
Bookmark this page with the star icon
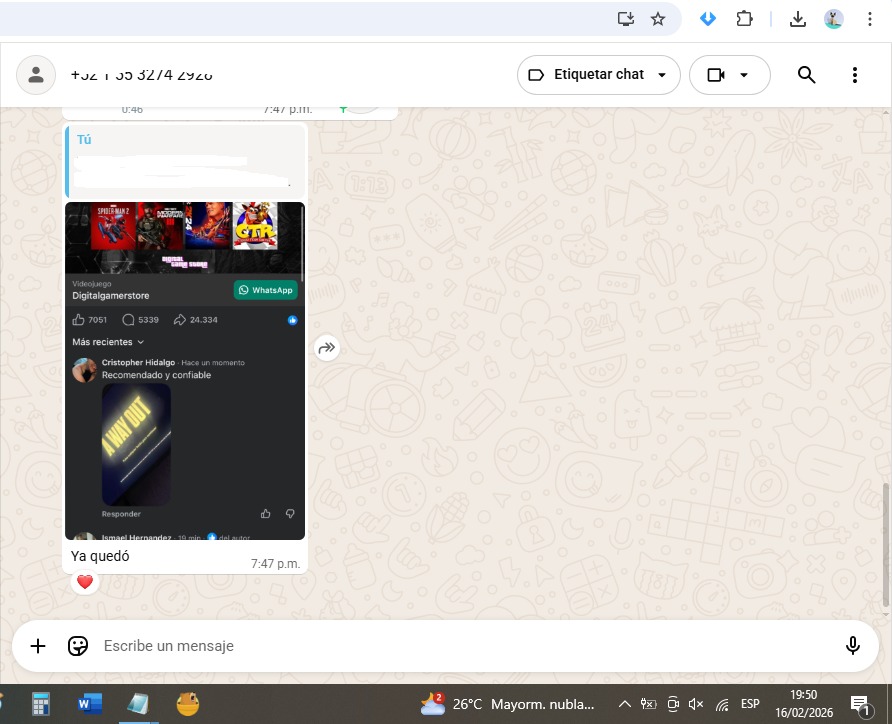point(658,19)
